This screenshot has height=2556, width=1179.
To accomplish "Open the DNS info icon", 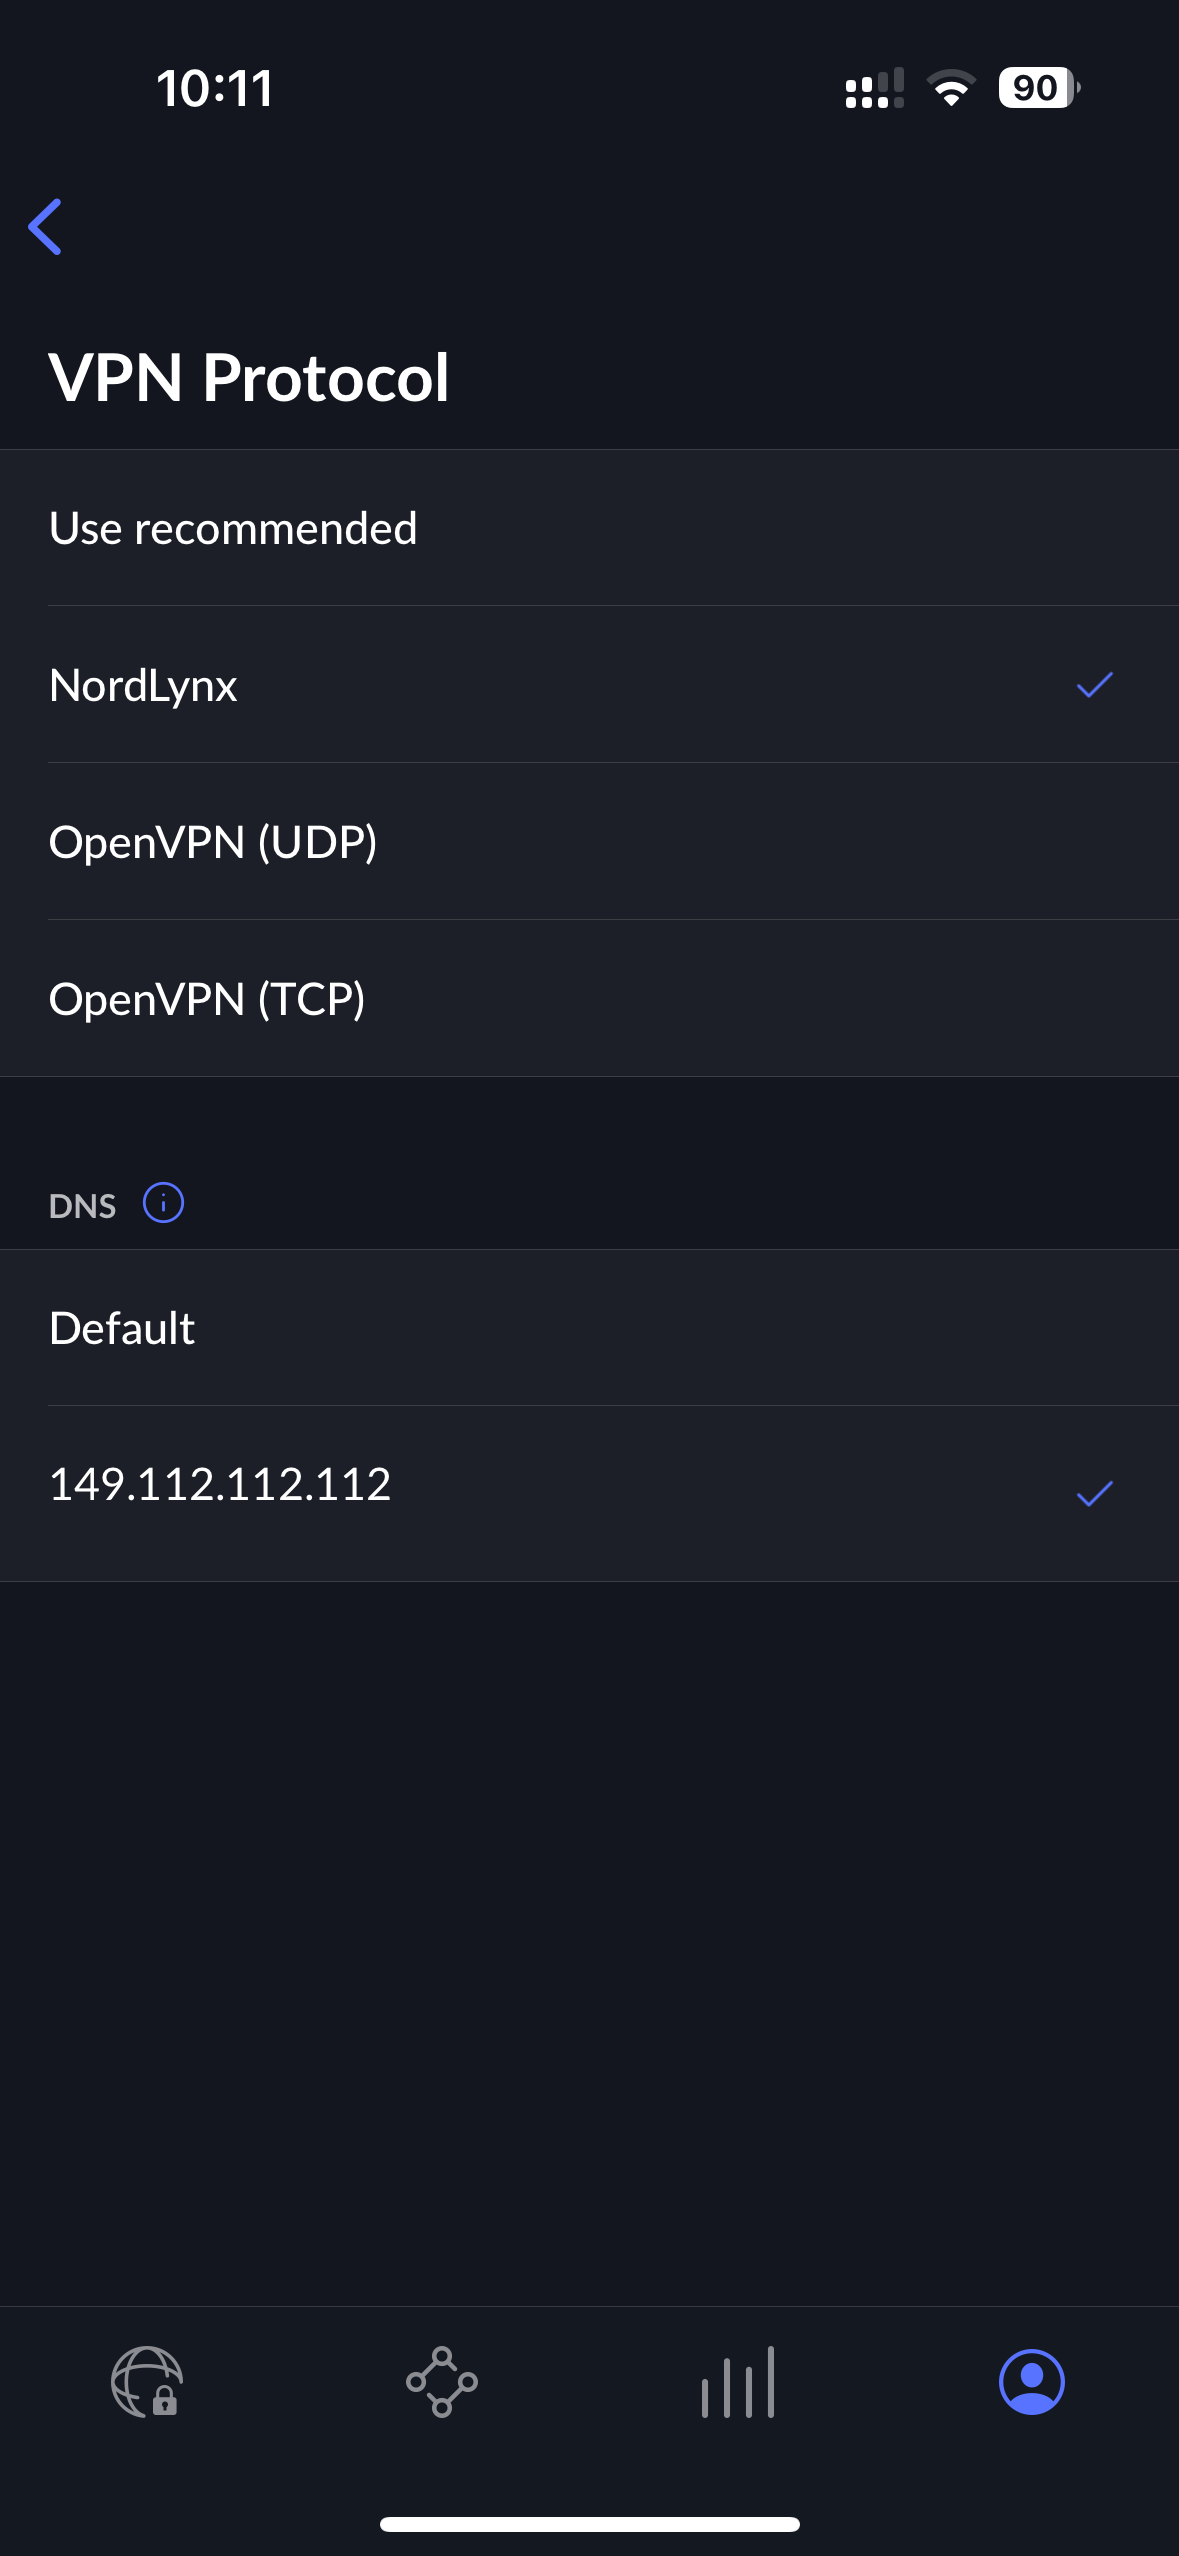I will pos(163,1203).
